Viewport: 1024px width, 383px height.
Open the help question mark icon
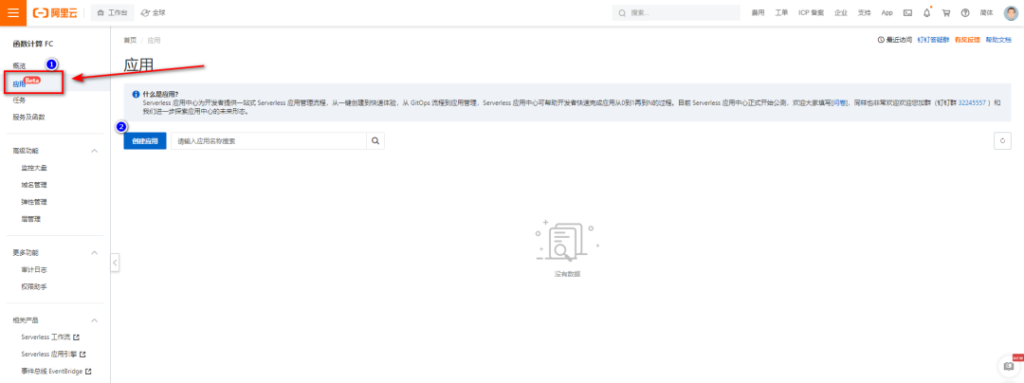pyautogui.click(x=965, y=12)
